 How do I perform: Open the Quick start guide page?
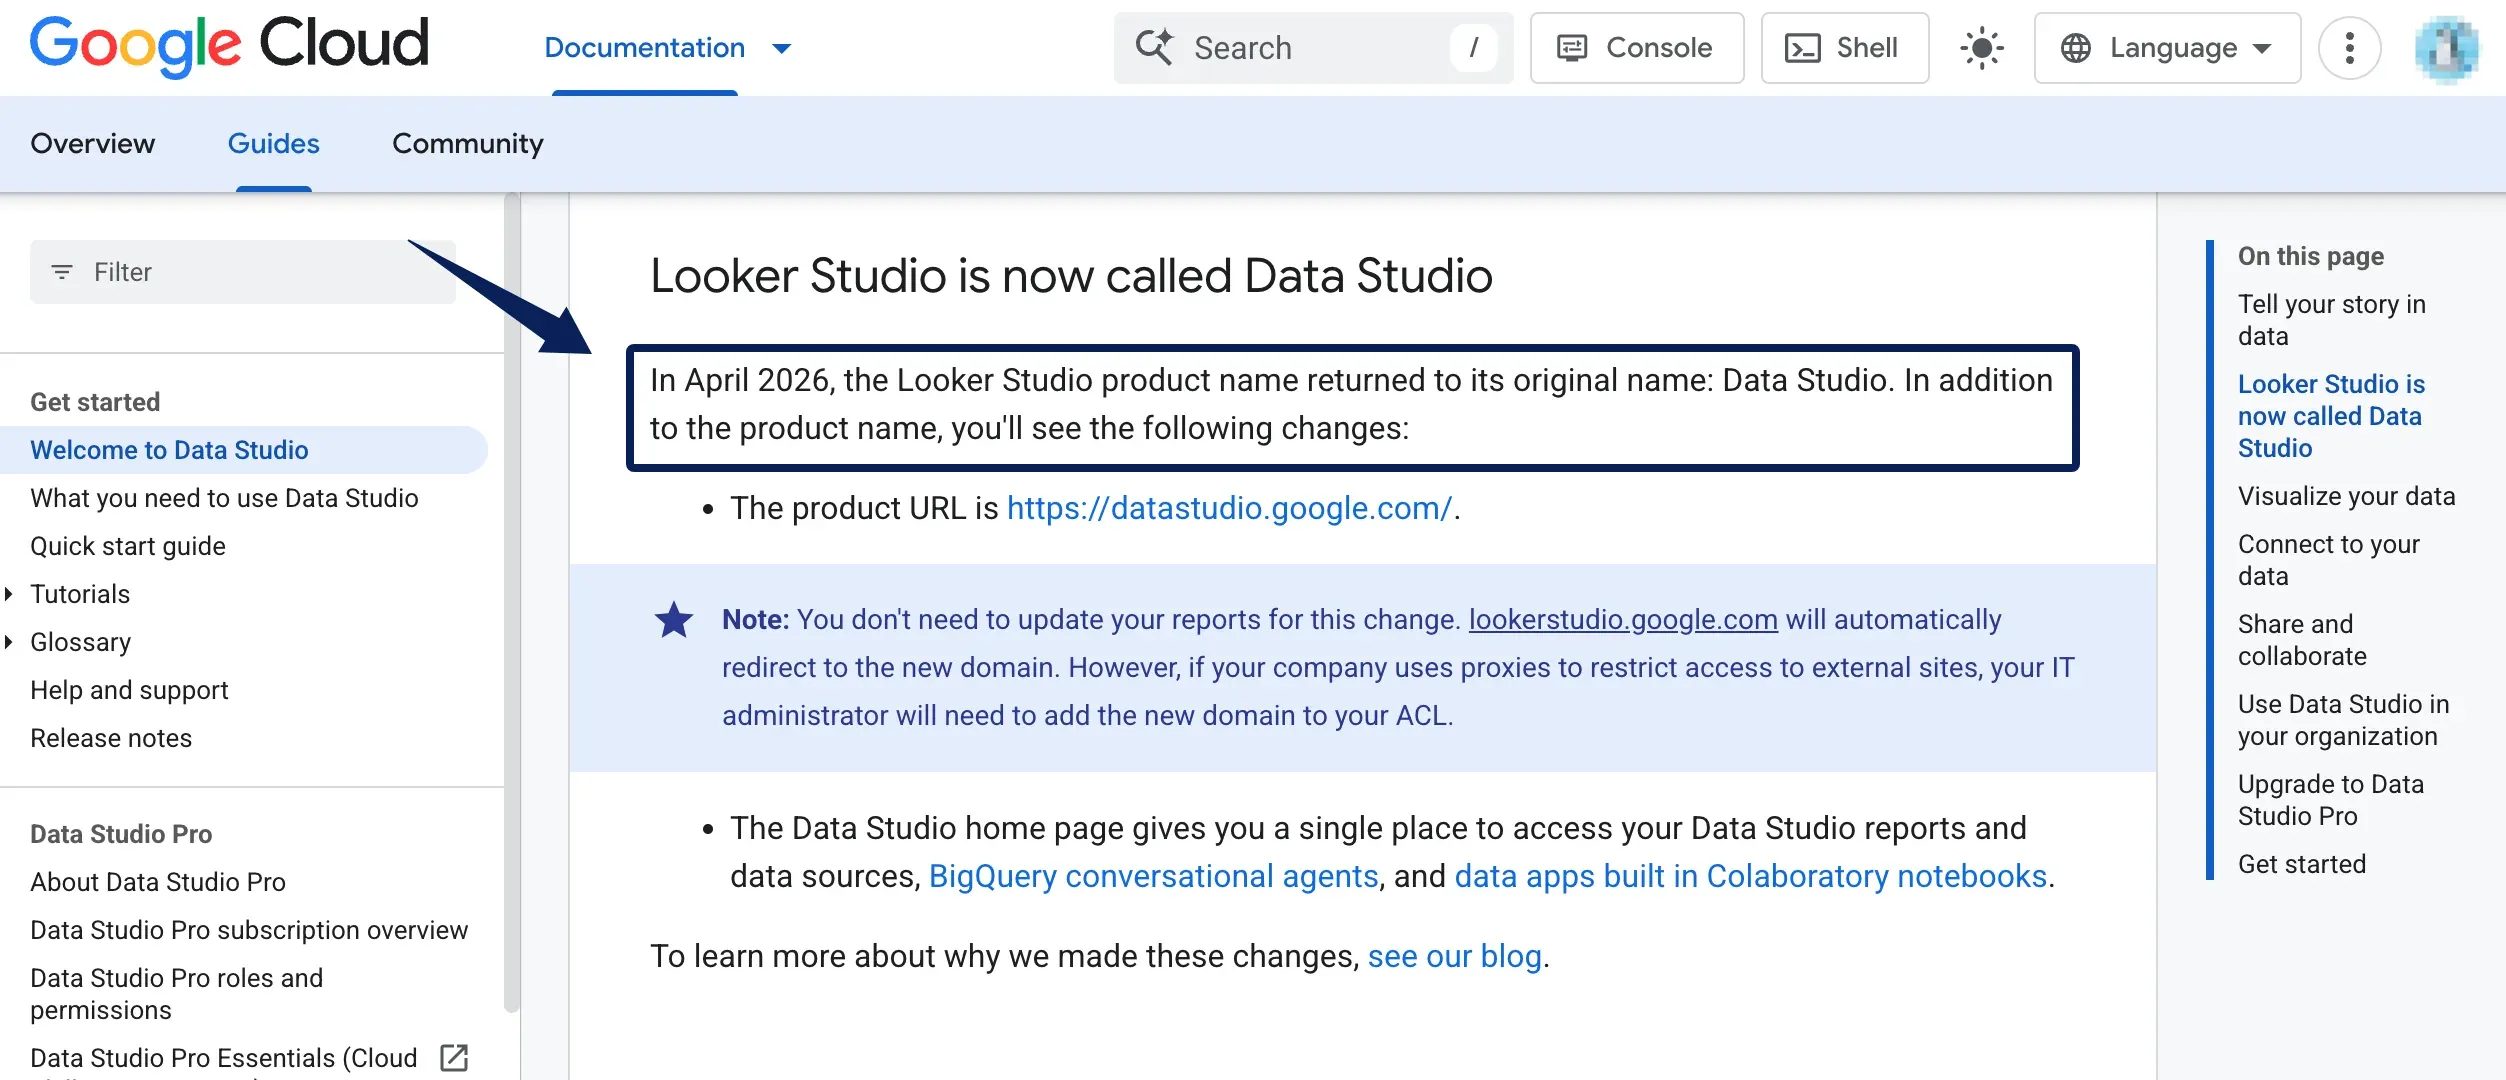(128, 546)
